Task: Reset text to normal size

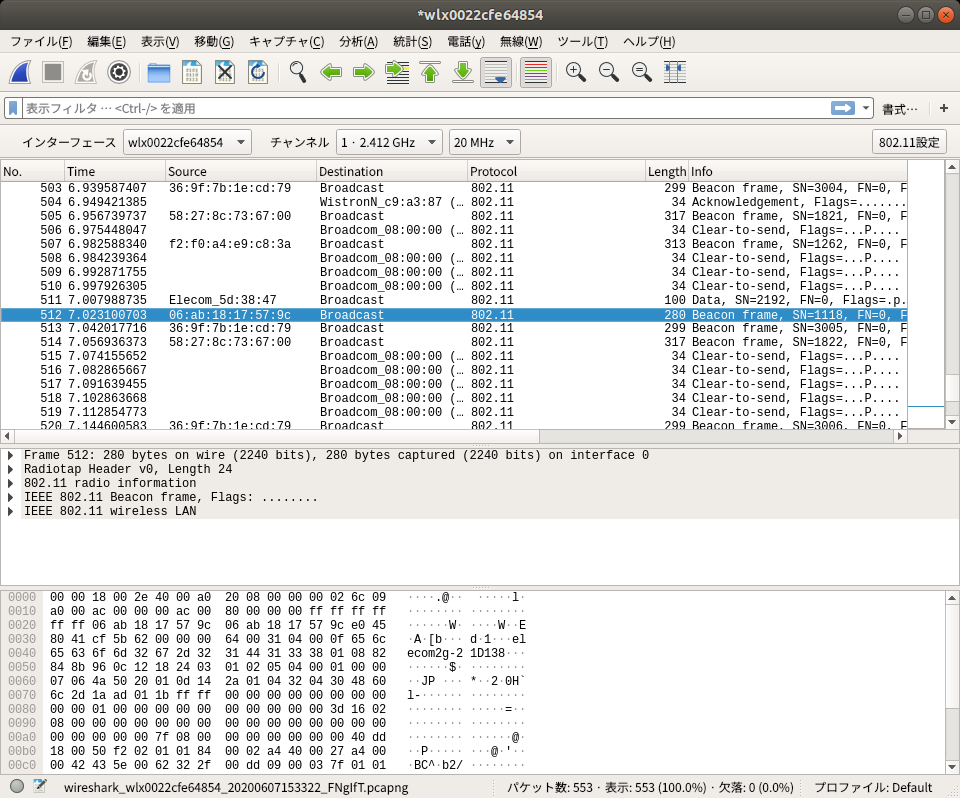Action: pyautogui.click(x=642, y=72)
